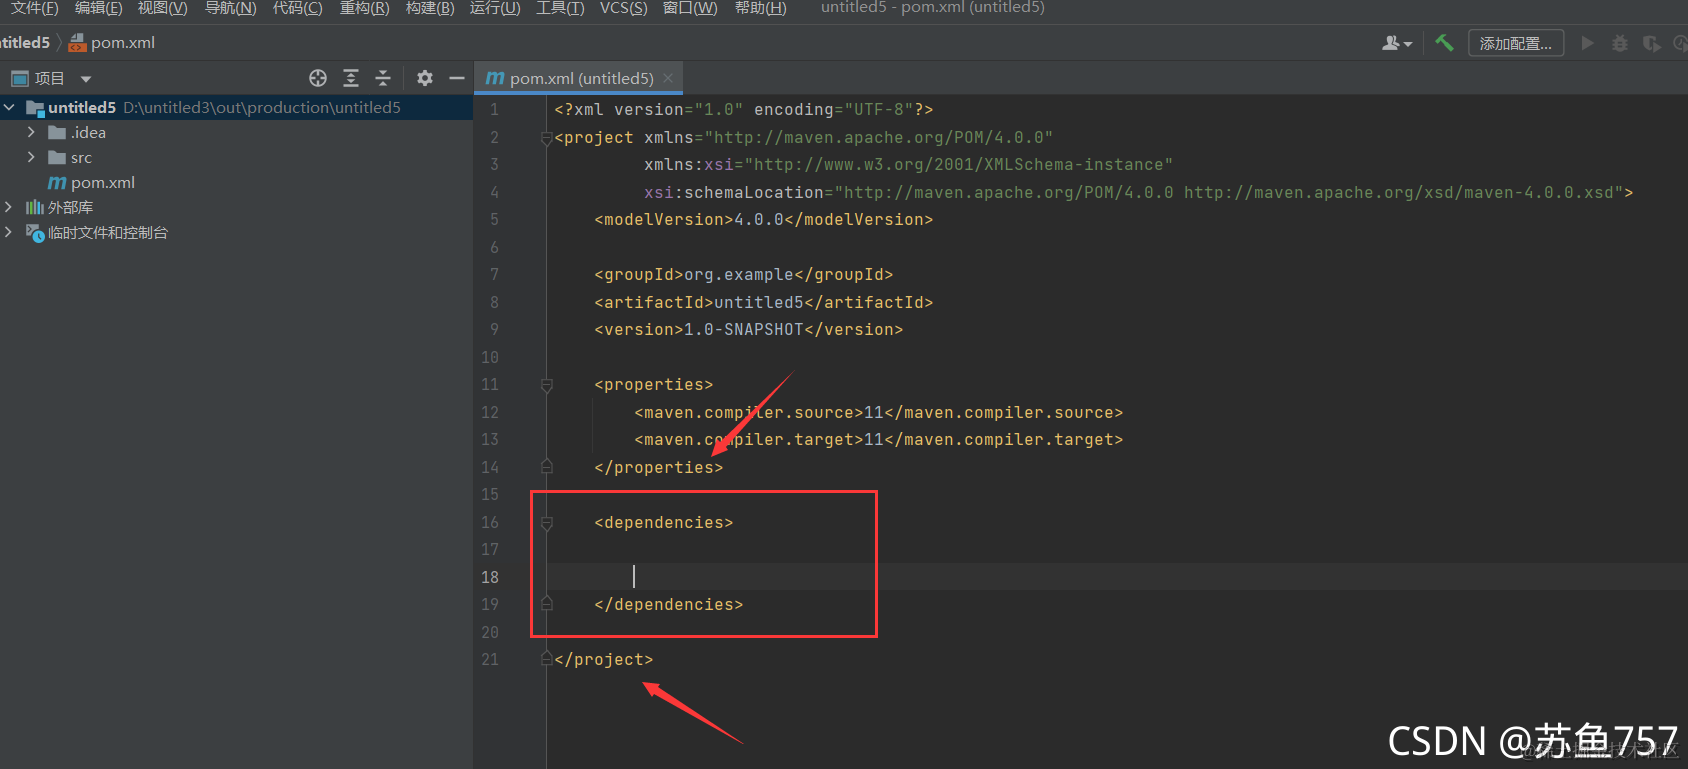Screen dimensions: 1688x769
Task: Click the fold end marker at line 19
Action: [x=547, y=603]
